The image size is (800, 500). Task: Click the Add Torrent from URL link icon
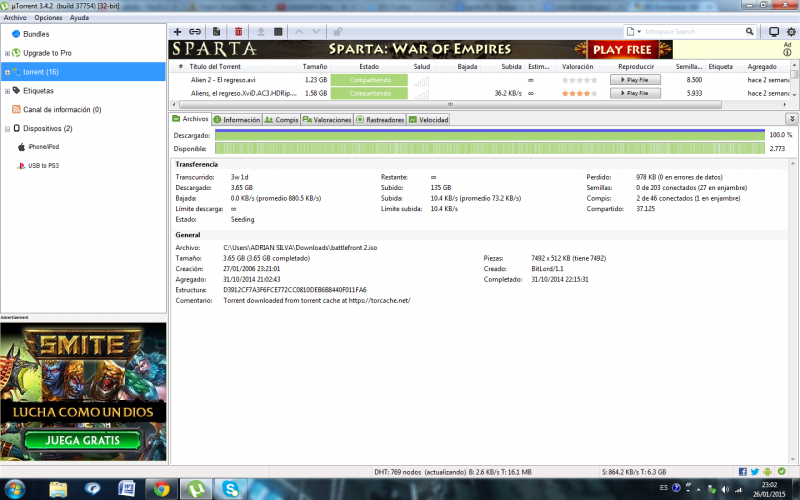click(194, 32)
